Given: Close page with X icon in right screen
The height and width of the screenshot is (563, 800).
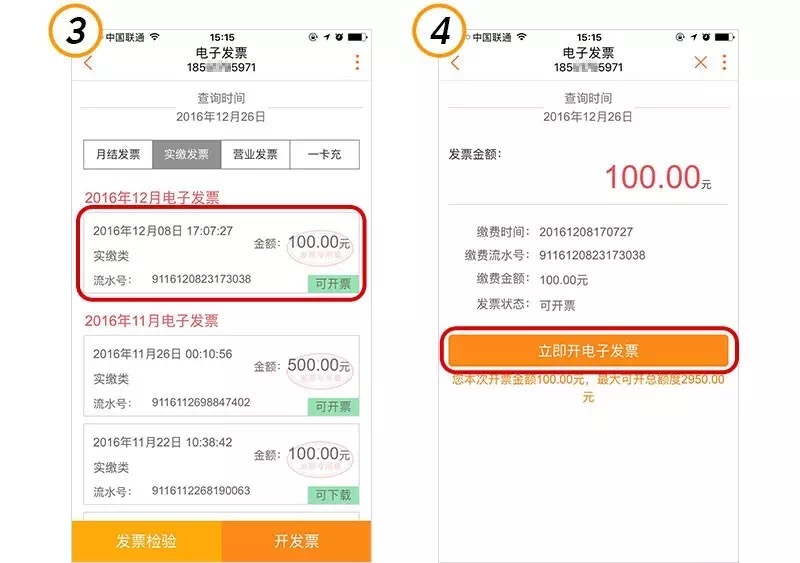Looking at the screenshot, I should (x=701, y=63).
